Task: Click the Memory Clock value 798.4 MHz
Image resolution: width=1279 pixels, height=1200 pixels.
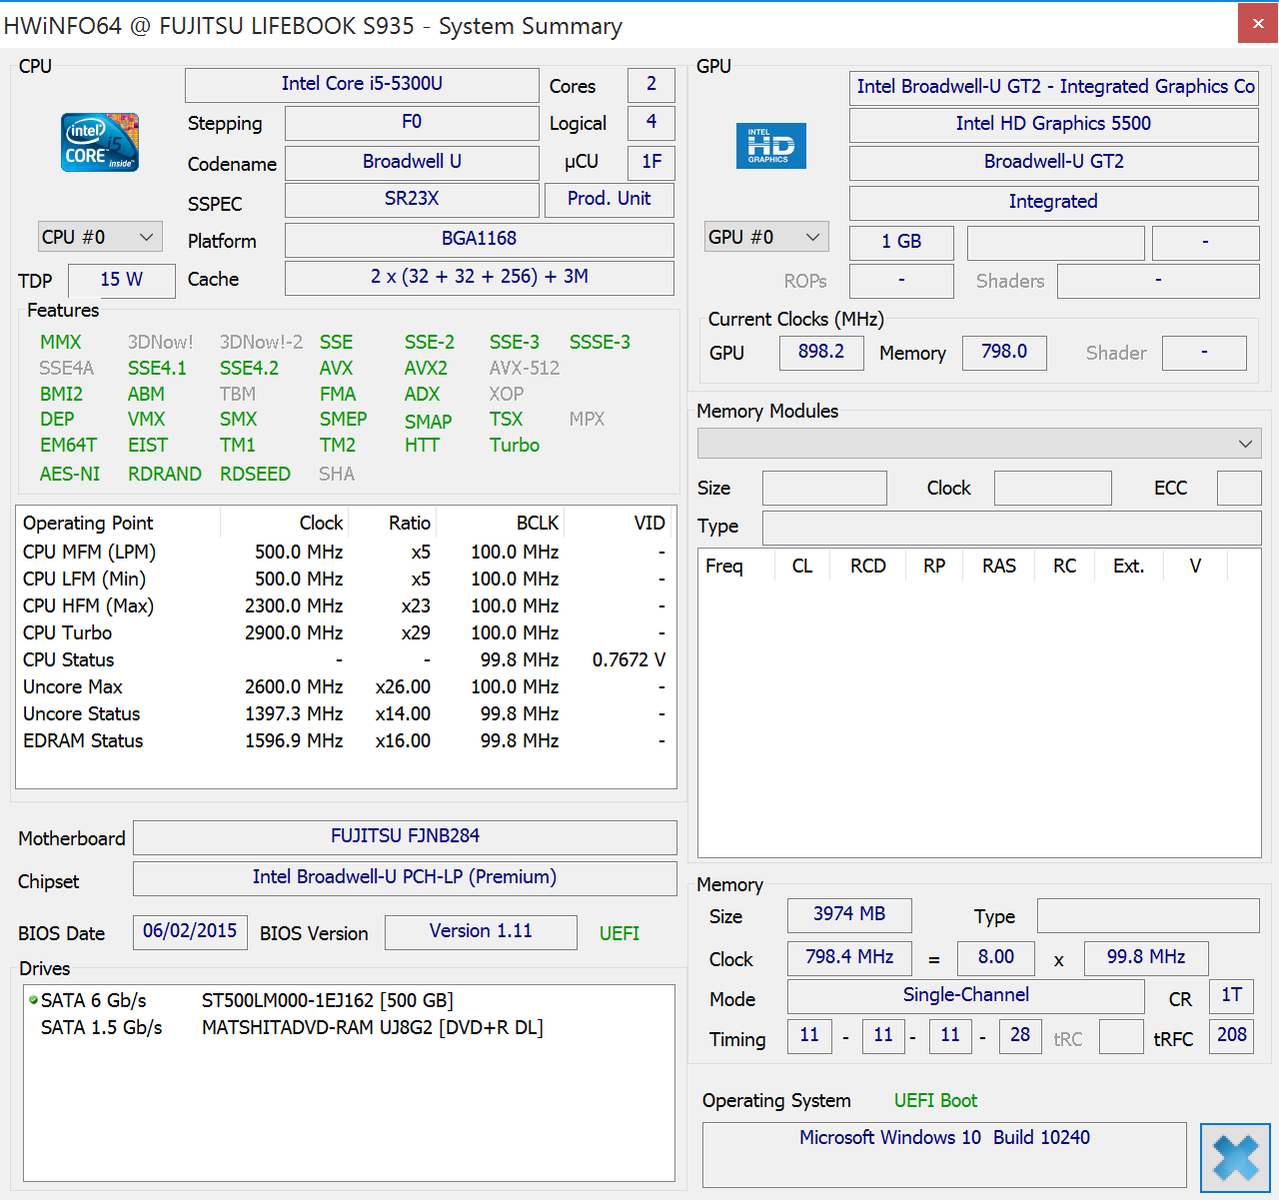Action: 849,958
